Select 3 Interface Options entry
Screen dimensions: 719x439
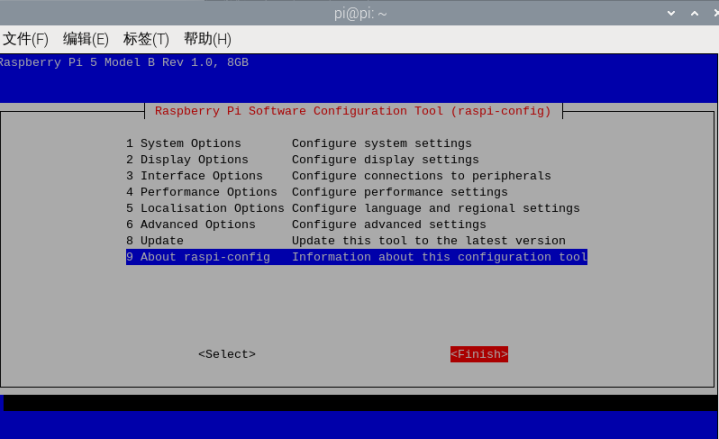click(x=356, y=176)
